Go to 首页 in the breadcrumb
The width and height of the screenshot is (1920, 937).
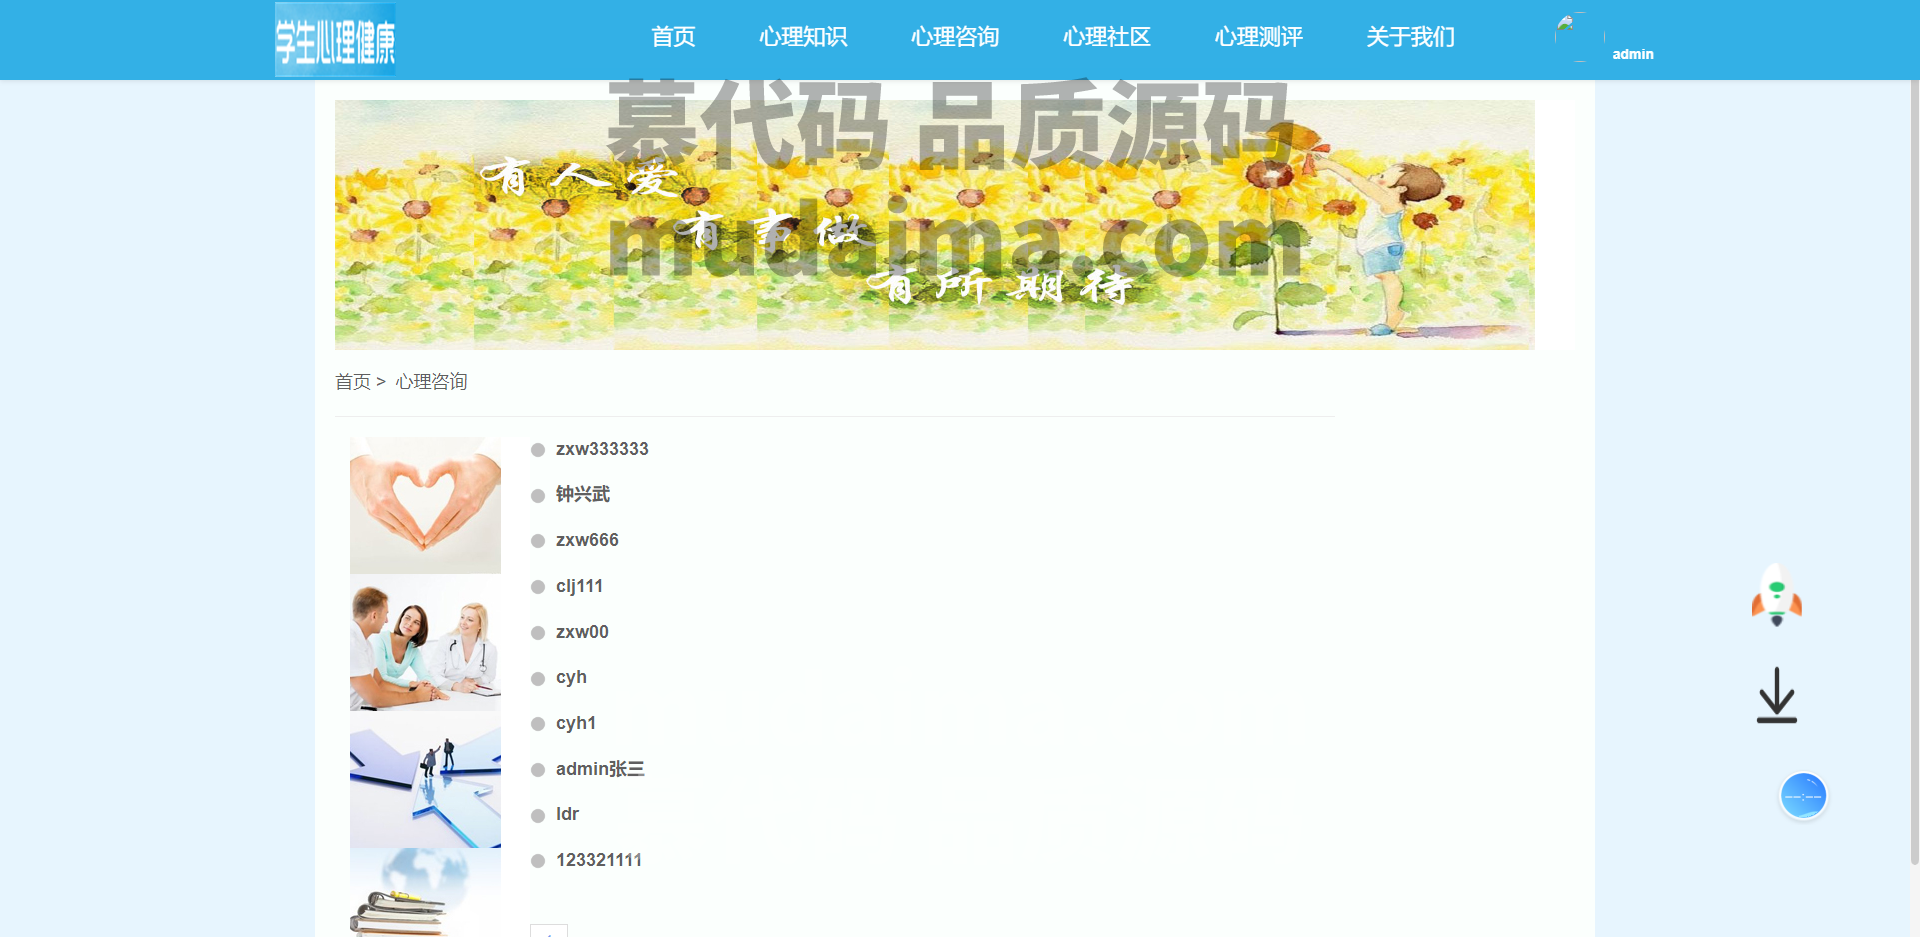point(353,381)
